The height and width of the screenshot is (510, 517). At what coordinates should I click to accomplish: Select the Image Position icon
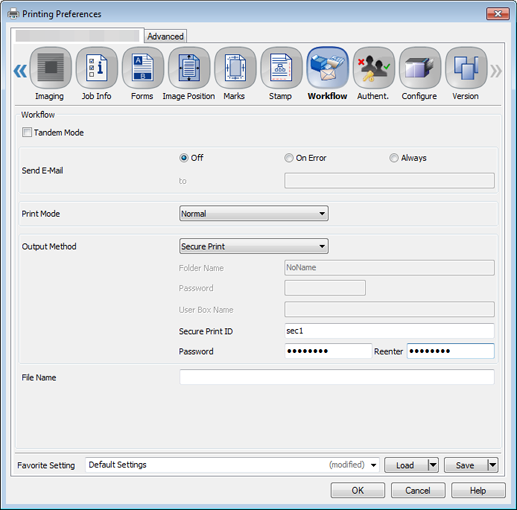tap(189, 68)
